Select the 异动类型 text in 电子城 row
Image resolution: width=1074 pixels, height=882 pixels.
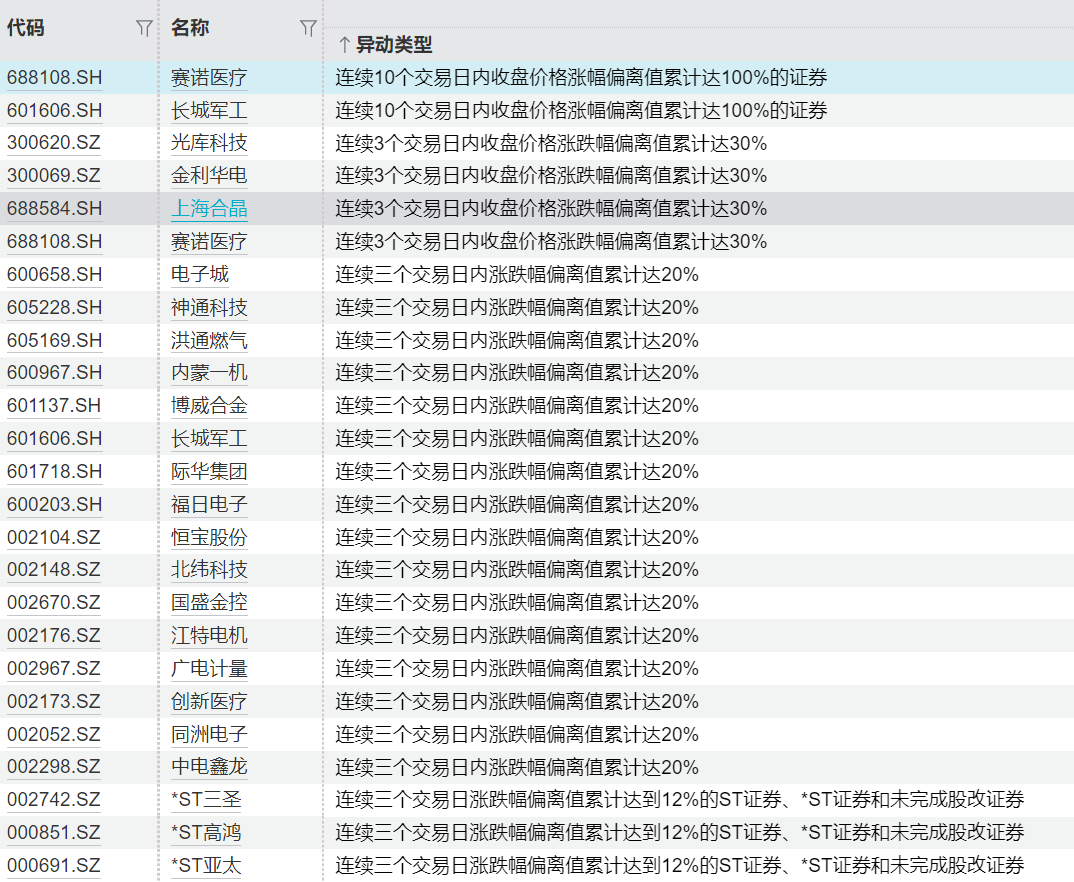[517, 275]
